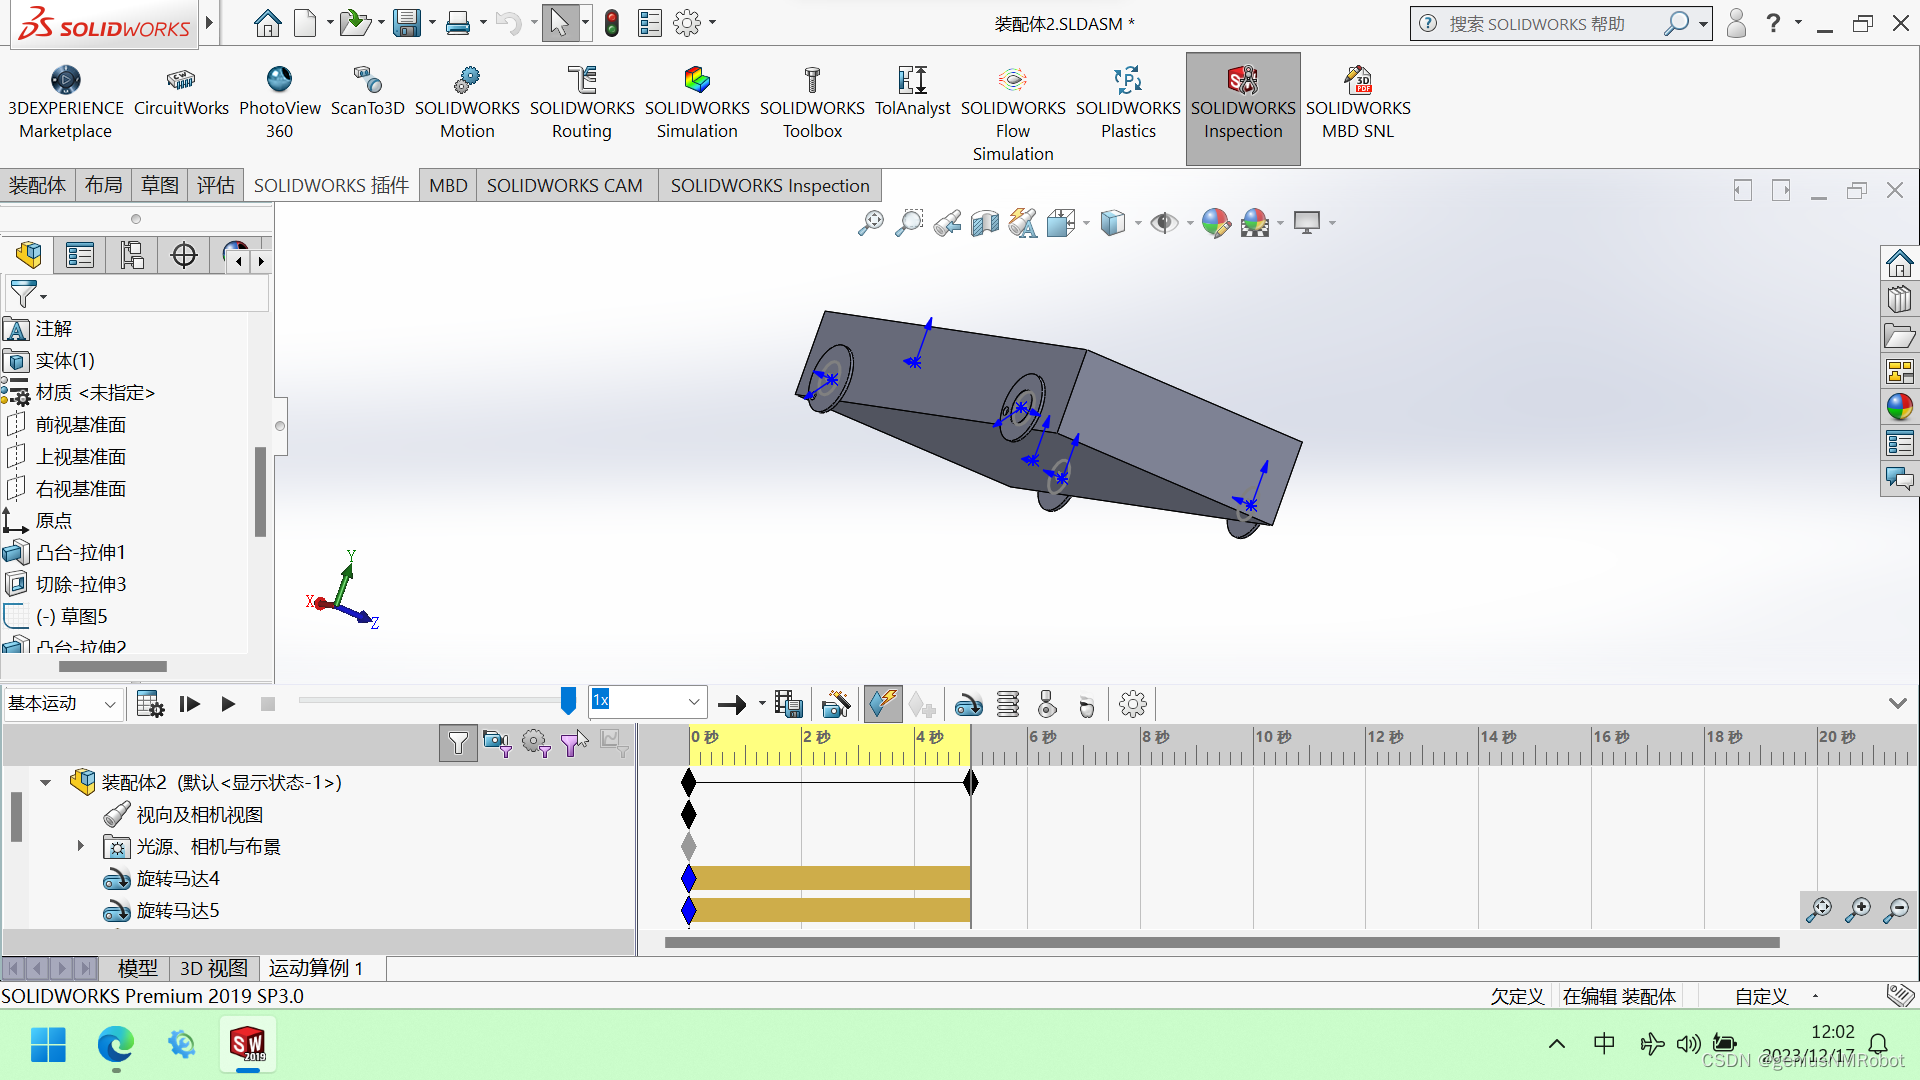This screenshot has height=1080, width=1920.
Task: Toggle the MotionManager no-filter button
Action: (x=458, y=743)
